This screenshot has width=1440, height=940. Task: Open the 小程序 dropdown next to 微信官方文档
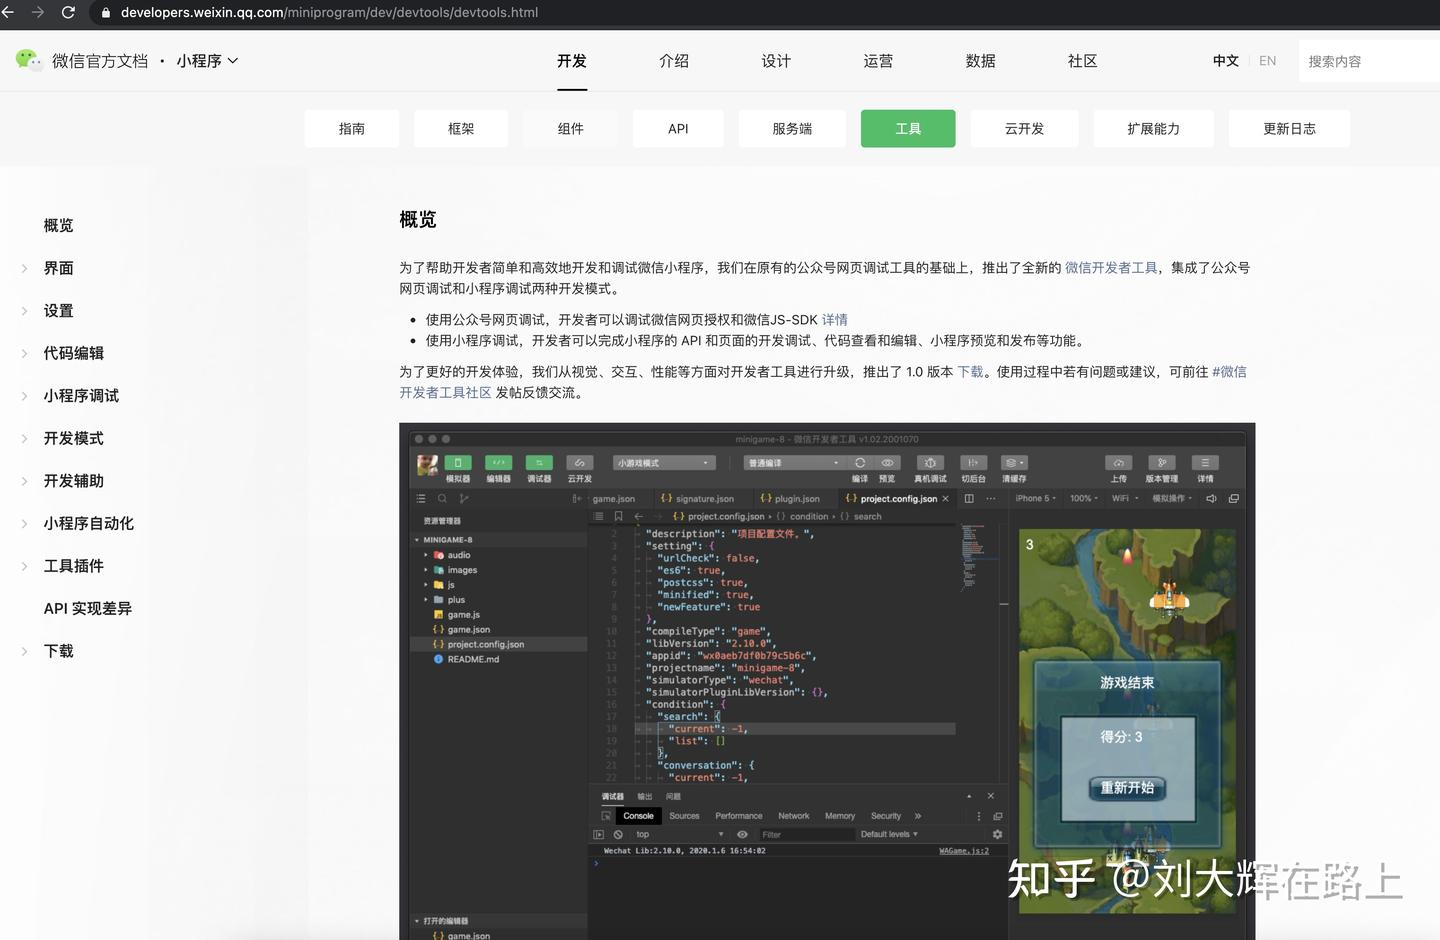207,61
